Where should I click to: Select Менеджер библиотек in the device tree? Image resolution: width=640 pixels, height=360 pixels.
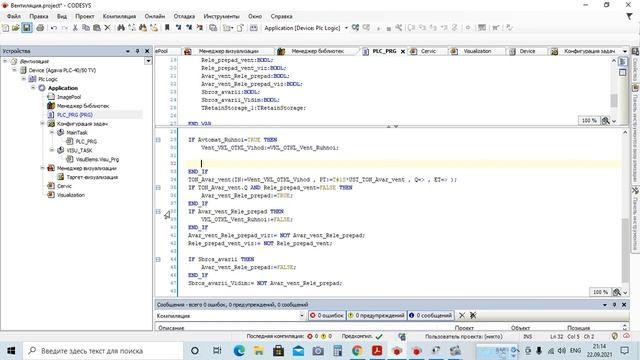tap(83, 106)
